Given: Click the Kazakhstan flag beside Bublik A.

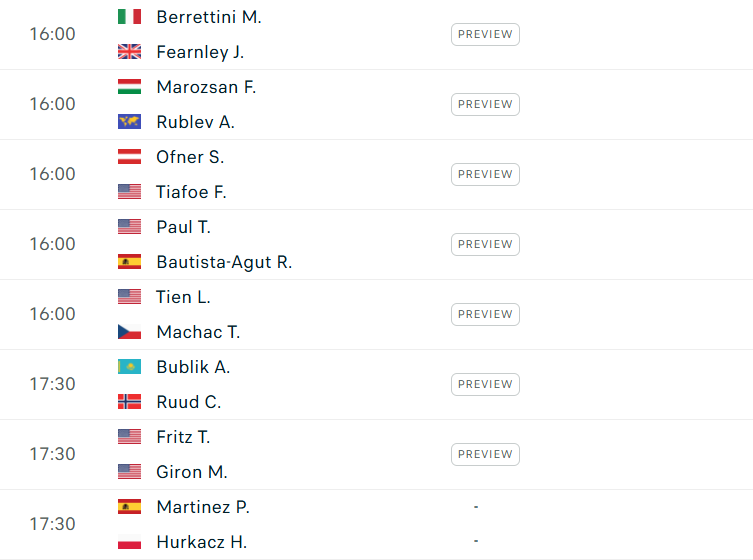Looking at the screenshot, I should tap(129, 367).
